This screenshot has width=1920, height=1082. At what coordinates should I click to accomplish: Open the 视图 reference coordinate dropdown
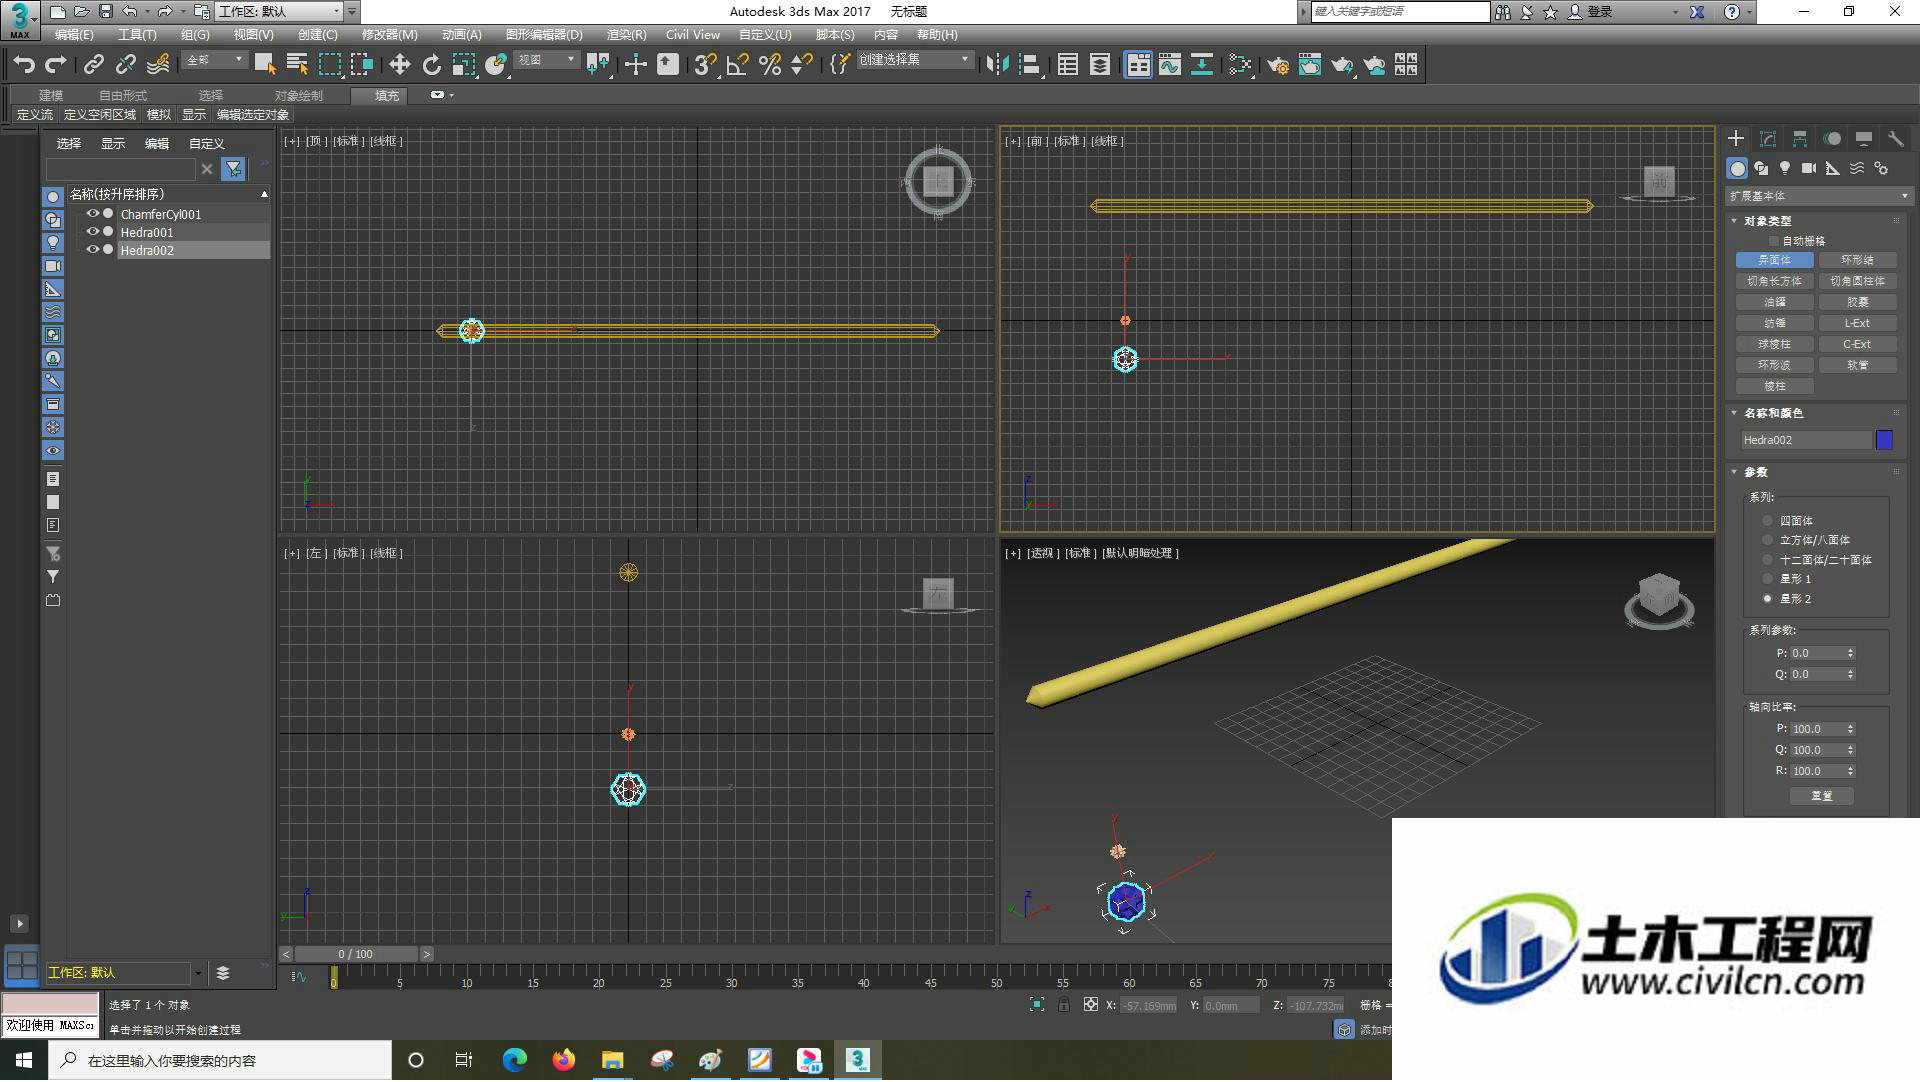546,60
